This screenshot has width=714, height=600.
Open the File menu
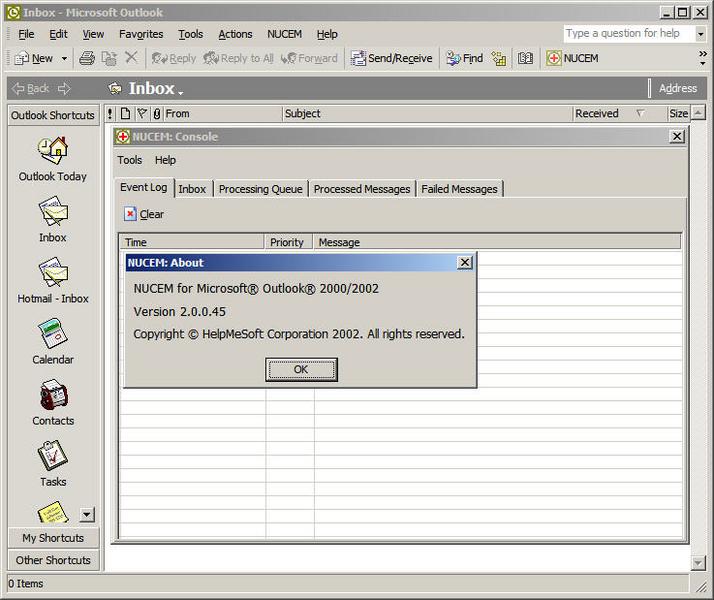click(x=26, y=34)
